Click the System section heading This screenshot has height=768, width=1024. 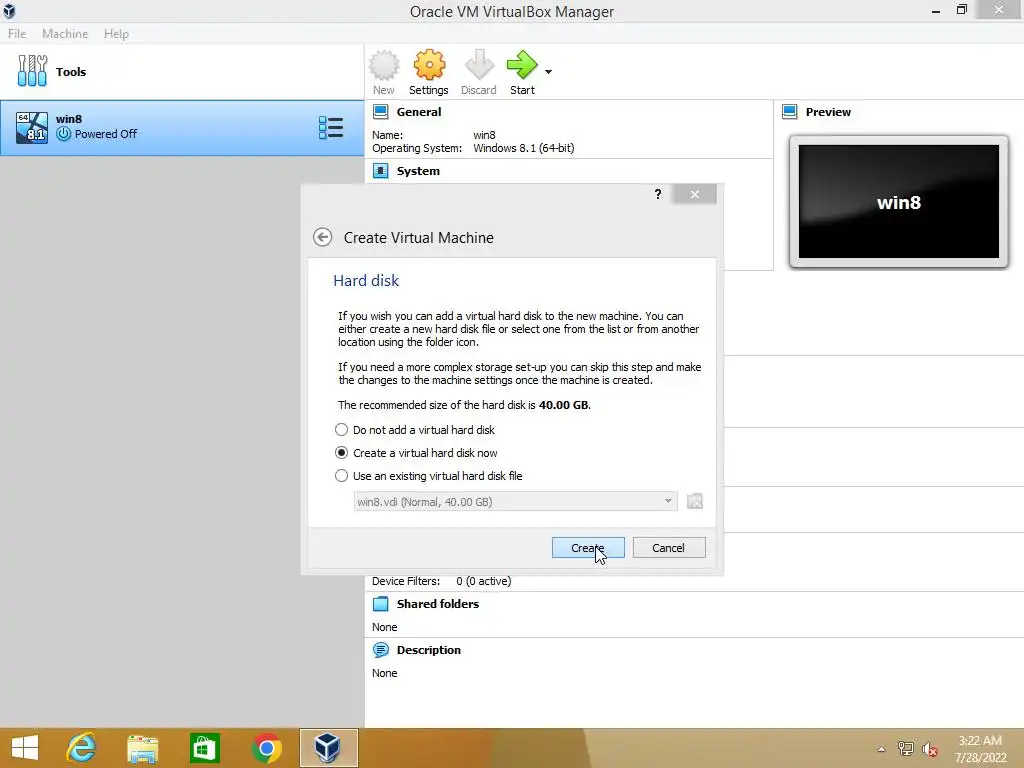pos(418,171)
